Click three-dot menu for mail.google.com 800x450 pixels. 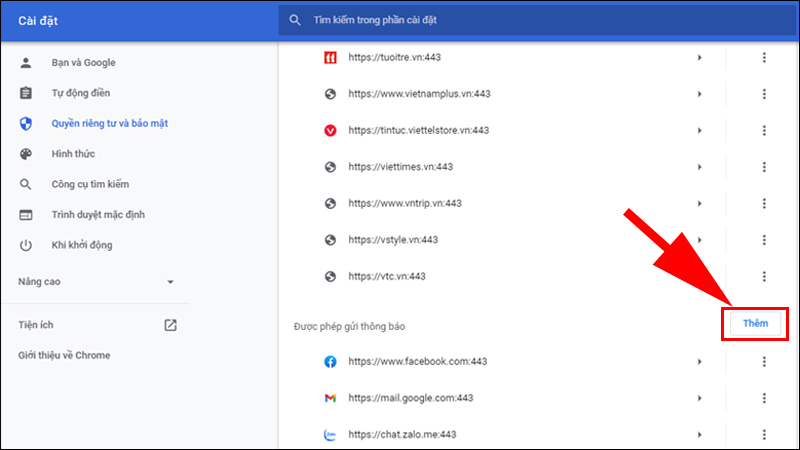tap(763, 397)
